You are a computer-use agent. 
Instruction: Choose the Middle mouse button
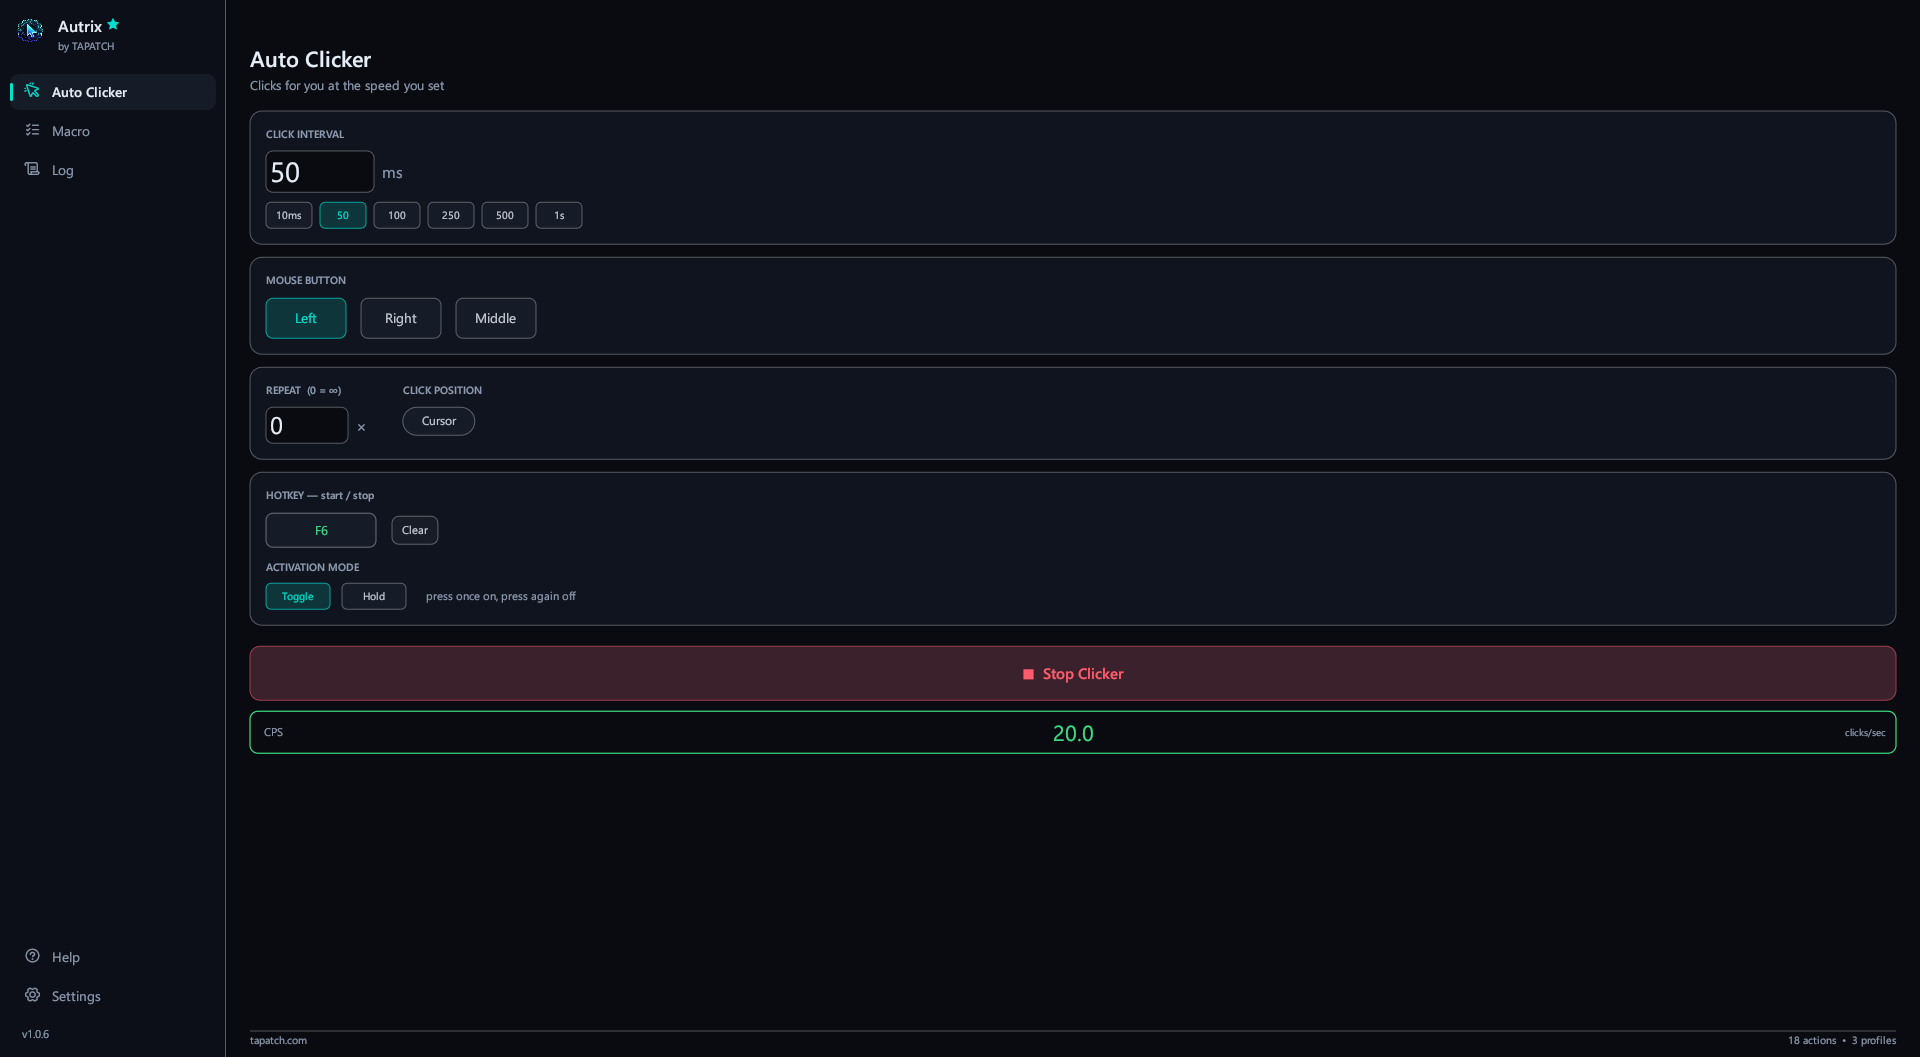[496, 318]
